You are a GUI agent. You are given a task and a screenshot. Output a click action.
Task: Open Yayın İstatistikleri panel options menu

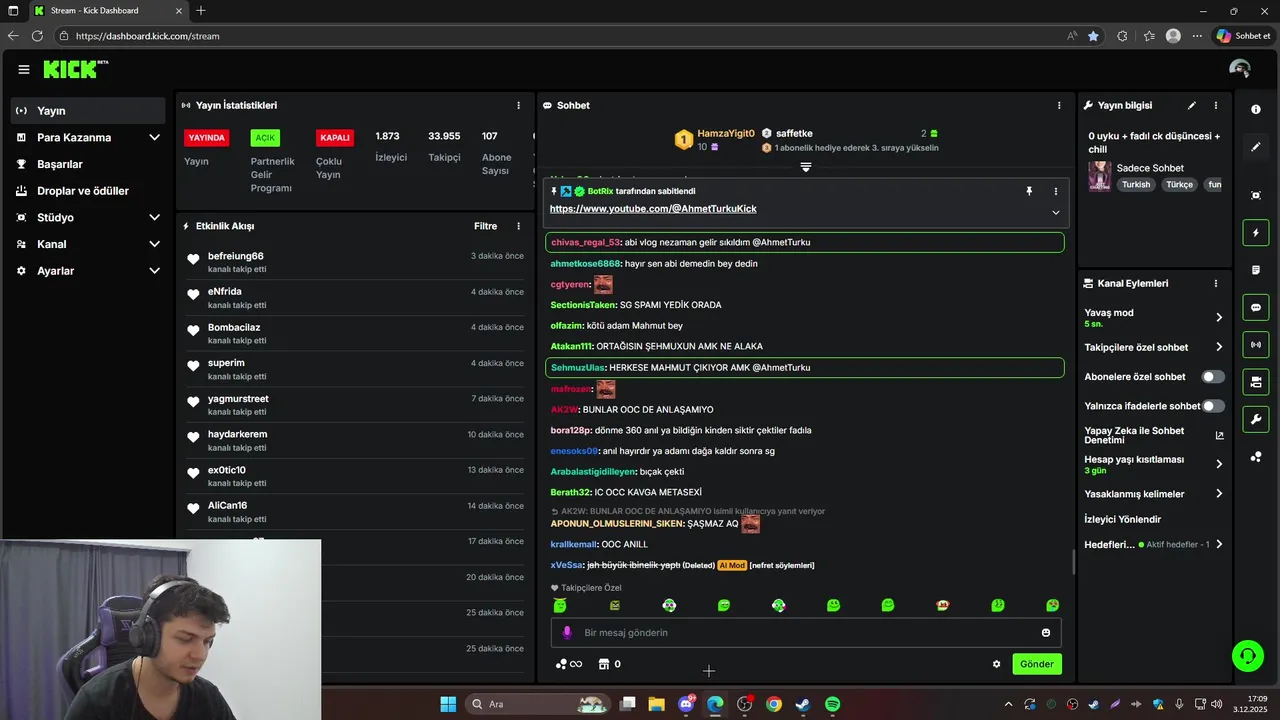[x=518, y=105]
